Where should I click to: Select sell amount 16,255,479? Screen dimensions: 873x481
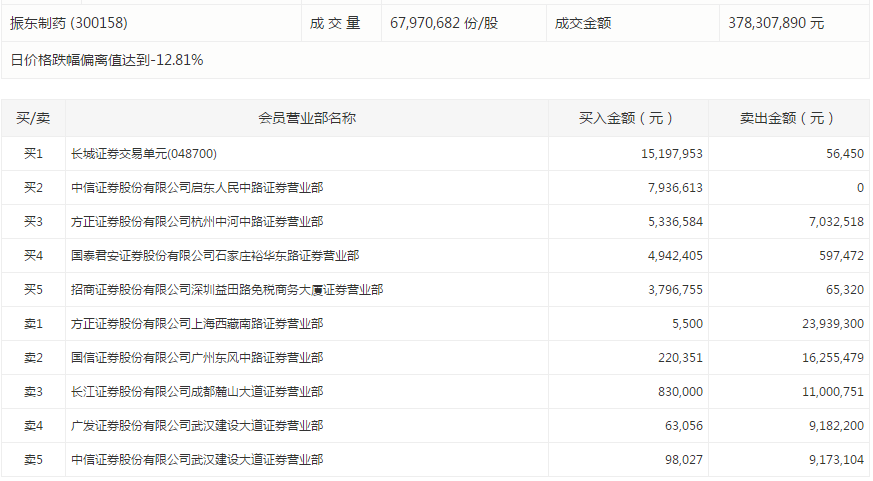click(833, 357)
